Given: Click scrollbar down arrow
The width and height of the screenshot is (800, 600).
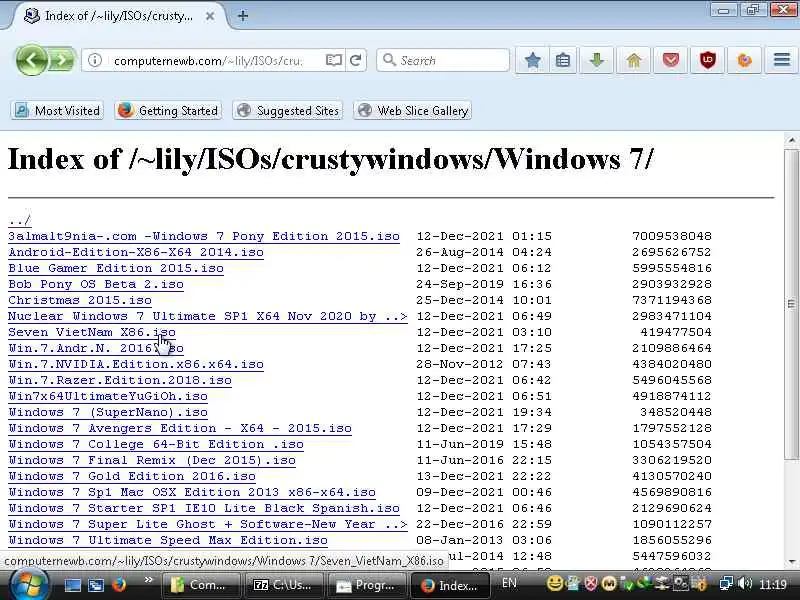Looking at the screenshot, I should pyautogui.click(x=791, y=562).
